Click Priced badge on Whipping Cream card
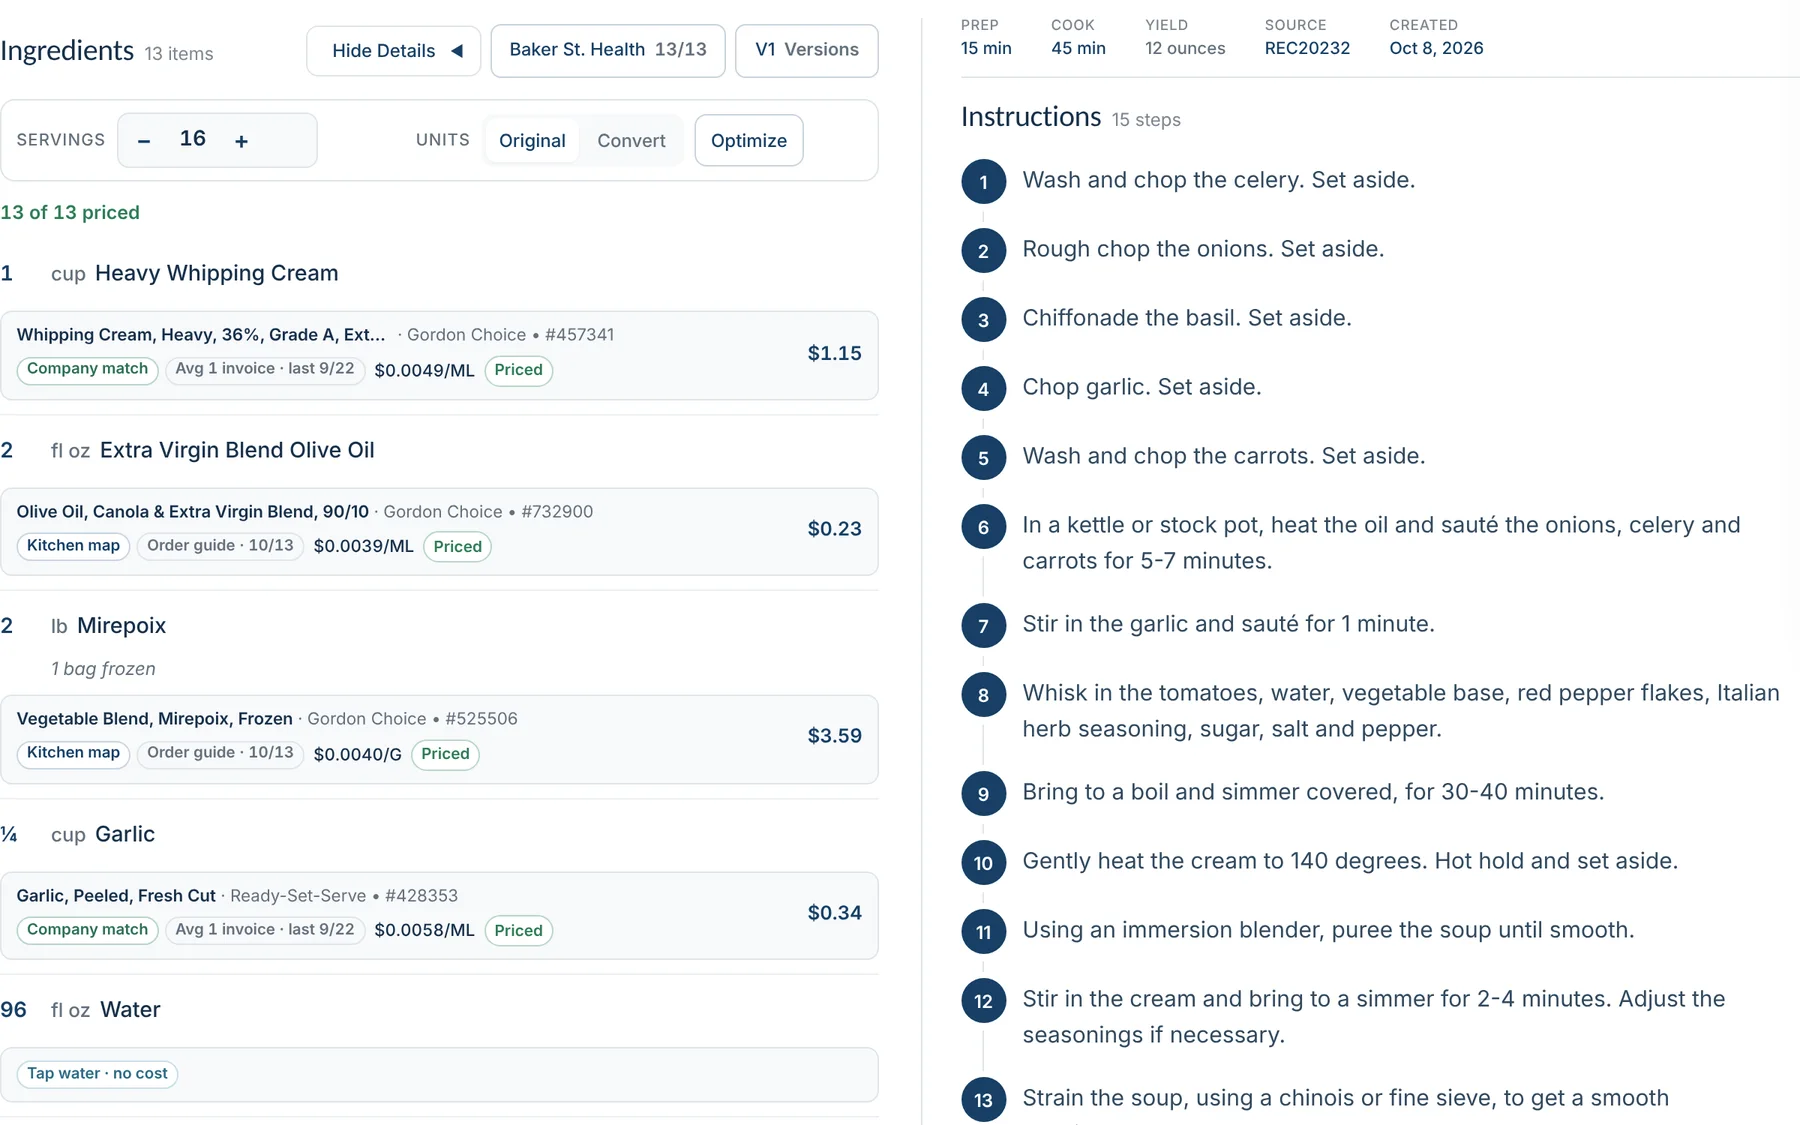Viewport: 1800px width, 1125px height. click(518, 370)
